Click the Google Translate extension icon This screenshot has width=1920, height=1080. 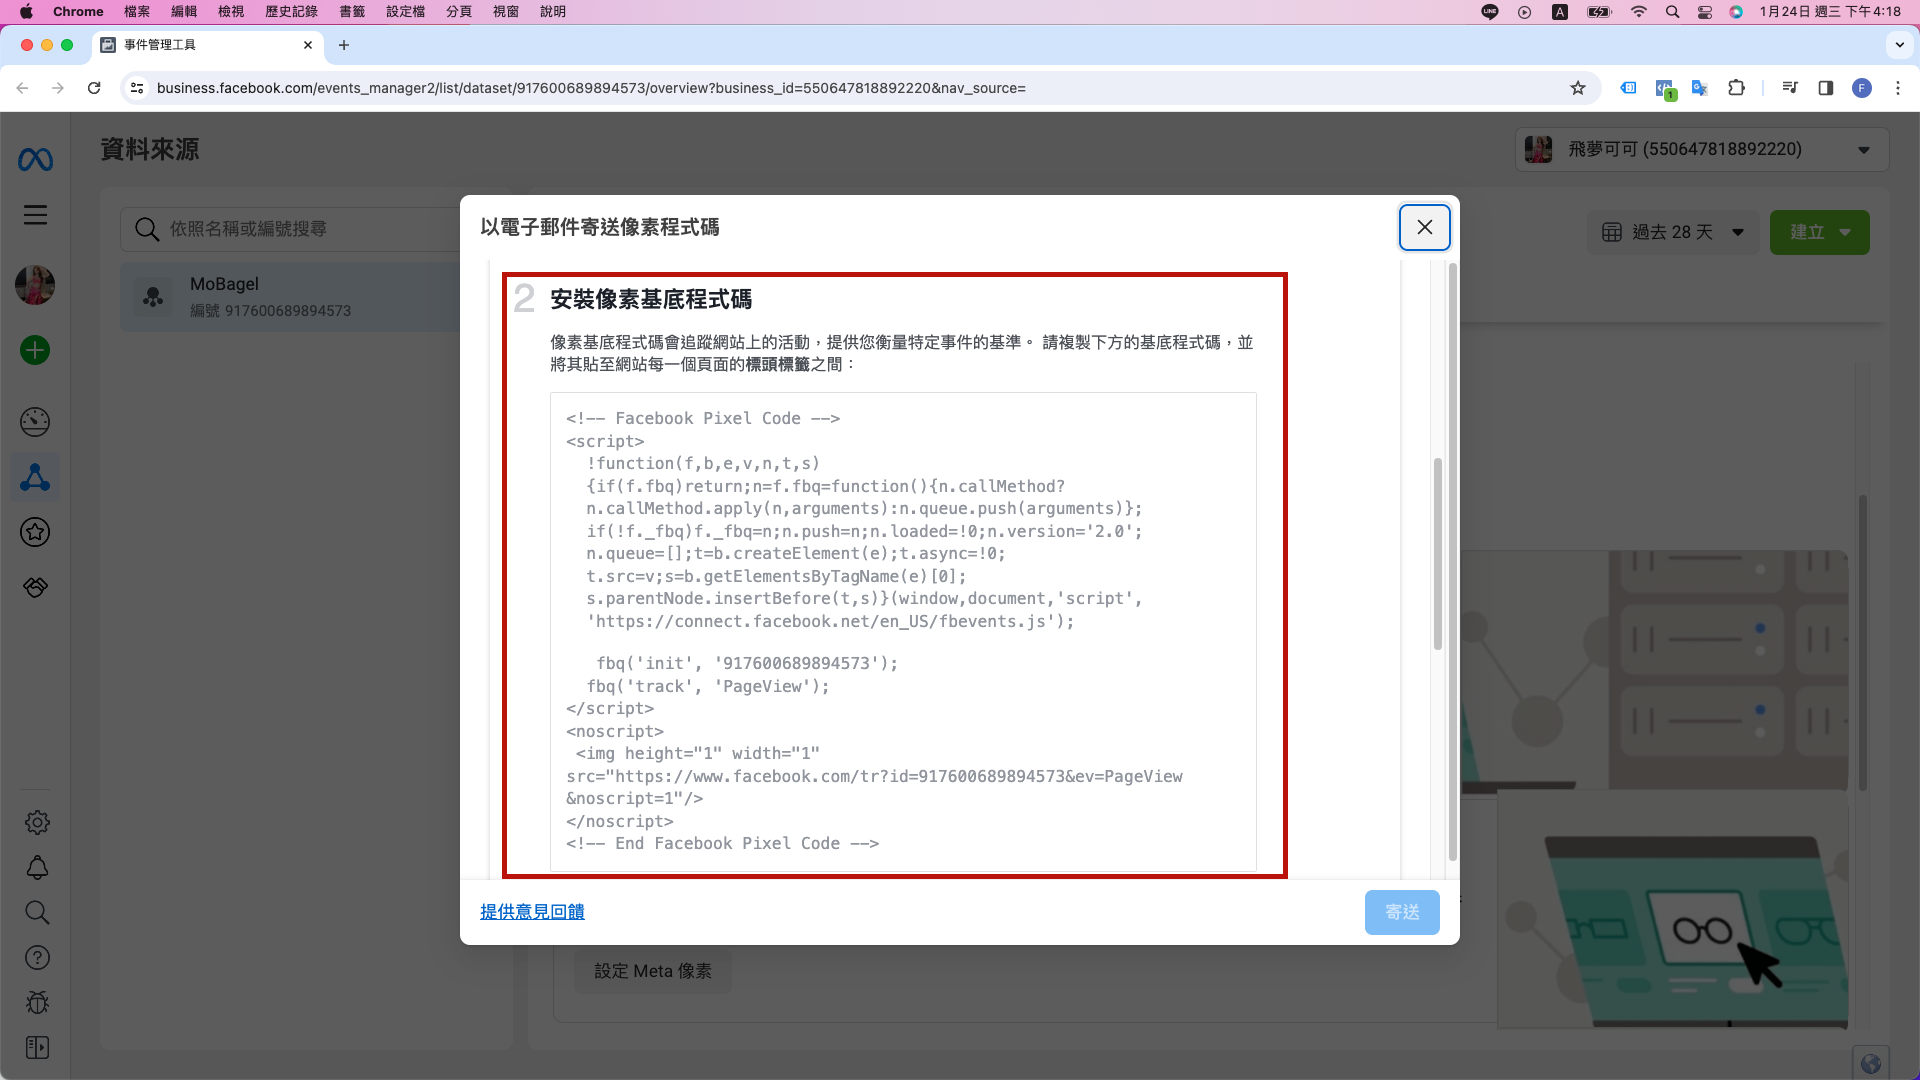click(1699, 88)
